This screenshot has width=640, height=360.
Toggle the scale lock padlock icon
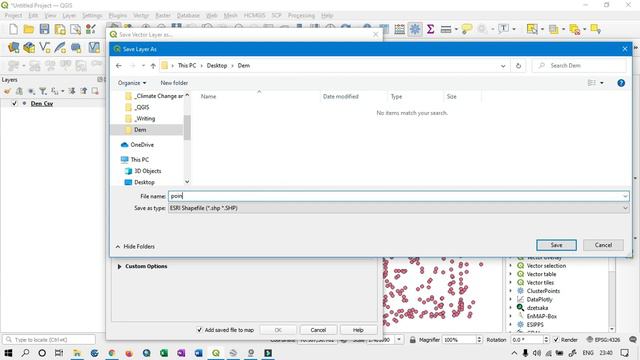pos(412,340)
